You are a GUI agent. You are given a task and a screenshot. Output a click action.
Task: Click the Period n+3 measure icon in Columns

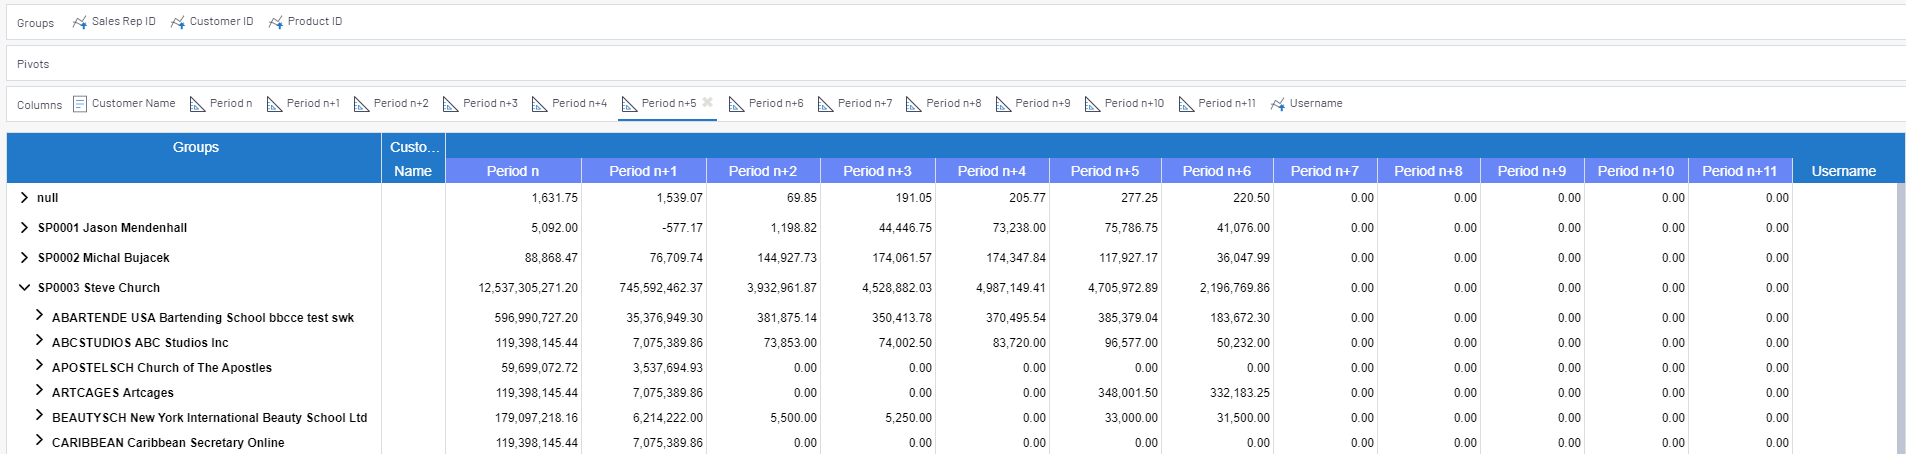click(451, 104)
